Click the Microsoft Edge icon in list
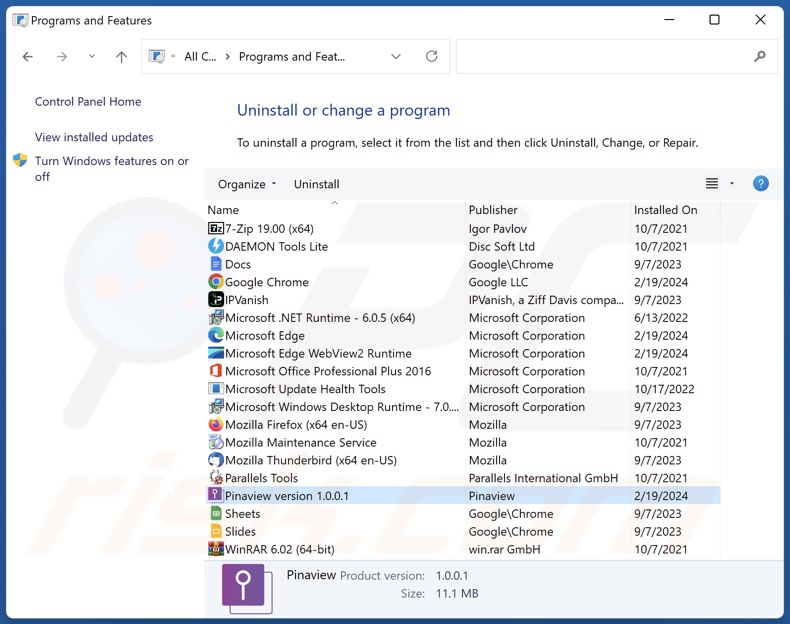 216,335
